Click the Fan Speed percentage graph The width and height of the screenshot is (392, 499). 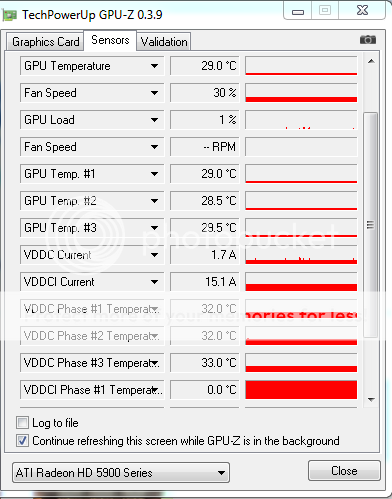point(301,93)
